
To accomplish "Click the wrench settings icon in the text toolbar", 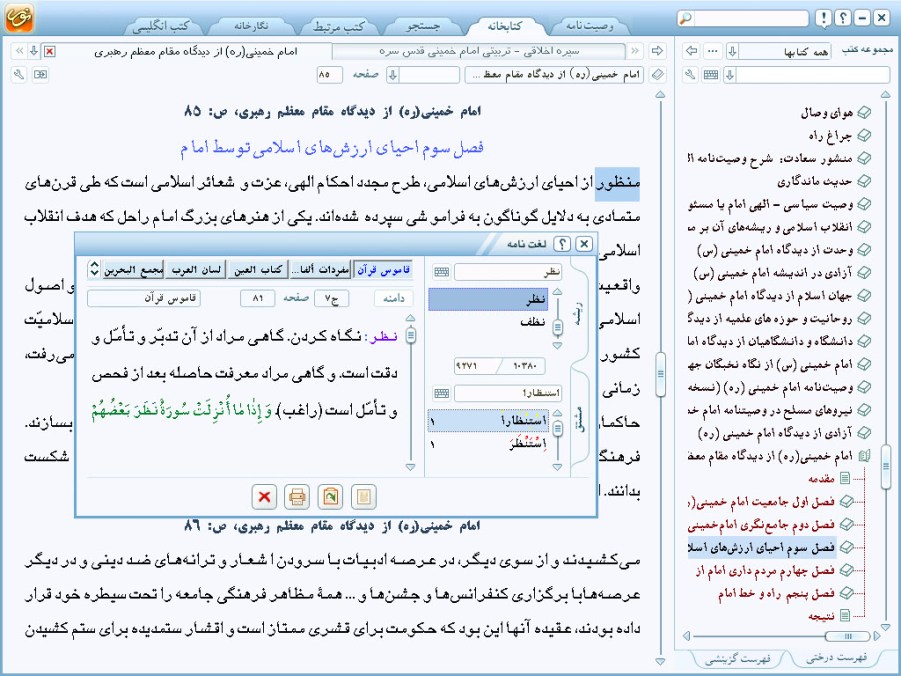I will pos(19,75).
